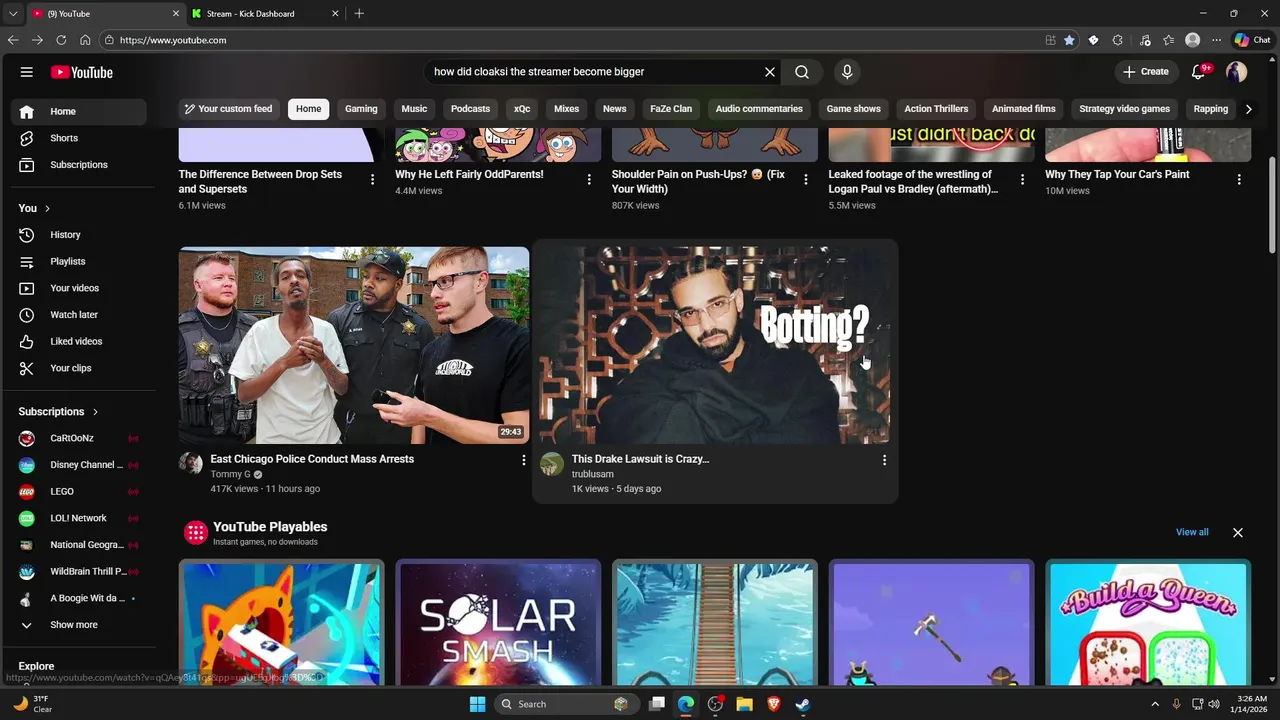Open more options for East Chicago Police video
The image size is (1280, 720).
coord(523,460)
